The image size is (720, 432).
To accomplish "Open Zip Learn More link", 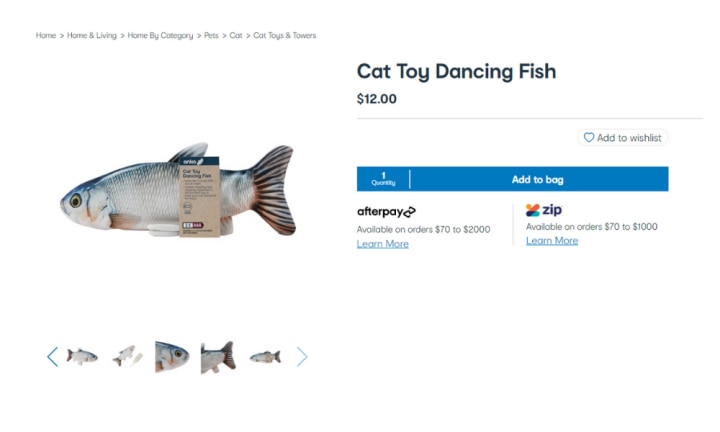I will (x=552, y=241).
